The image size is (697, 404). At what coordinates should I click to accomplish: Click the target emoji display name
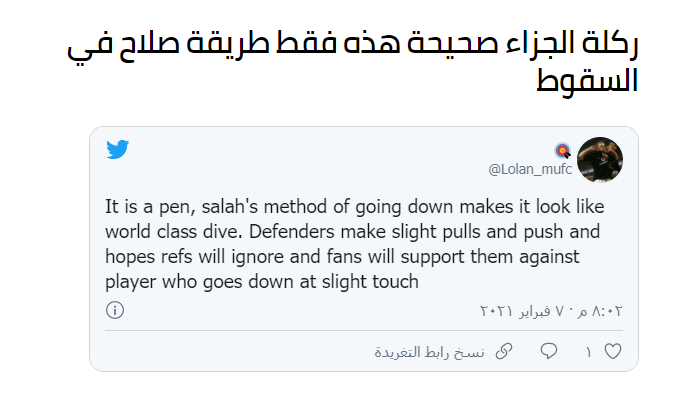click(563, 151)
